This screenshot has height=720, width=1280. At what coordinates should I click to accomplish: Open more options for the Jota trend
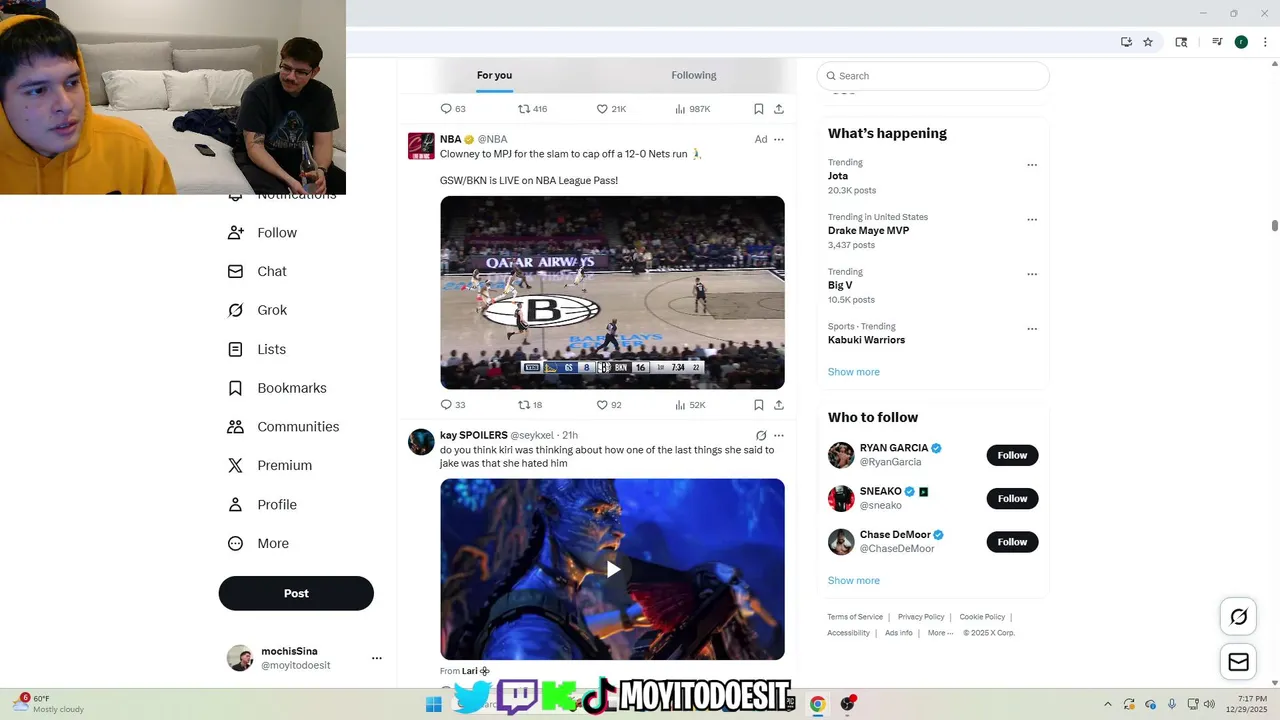tap(1032, 165)
